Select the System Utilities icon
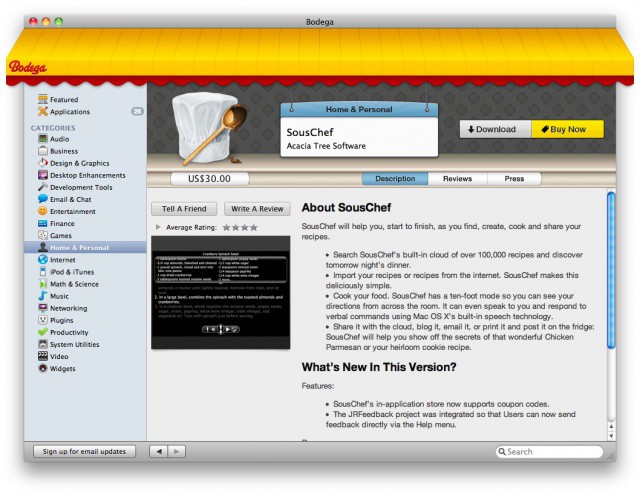This screenshot has width=640, height=495. [43, 344]
